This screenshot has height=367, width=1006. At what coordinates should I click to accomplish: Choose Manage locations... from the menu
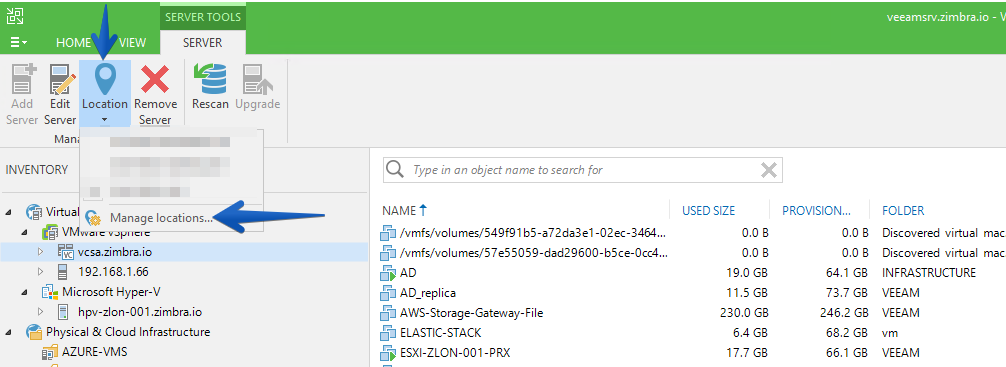pos(160,218)
